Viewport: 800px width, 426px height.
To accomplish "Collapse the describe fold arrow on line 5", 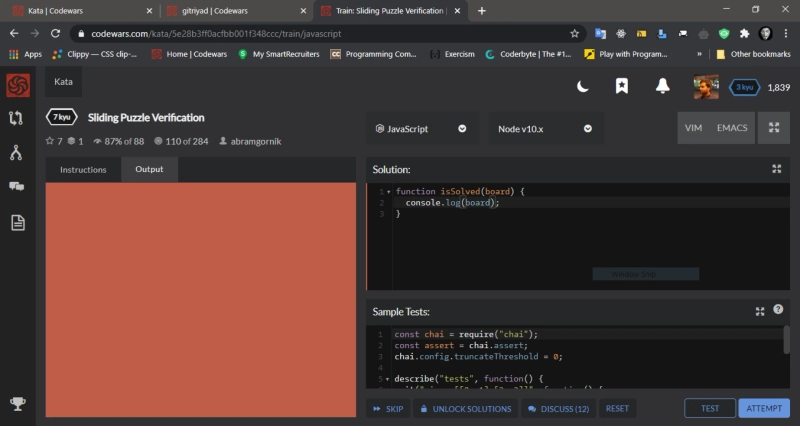I will (387, 379).
